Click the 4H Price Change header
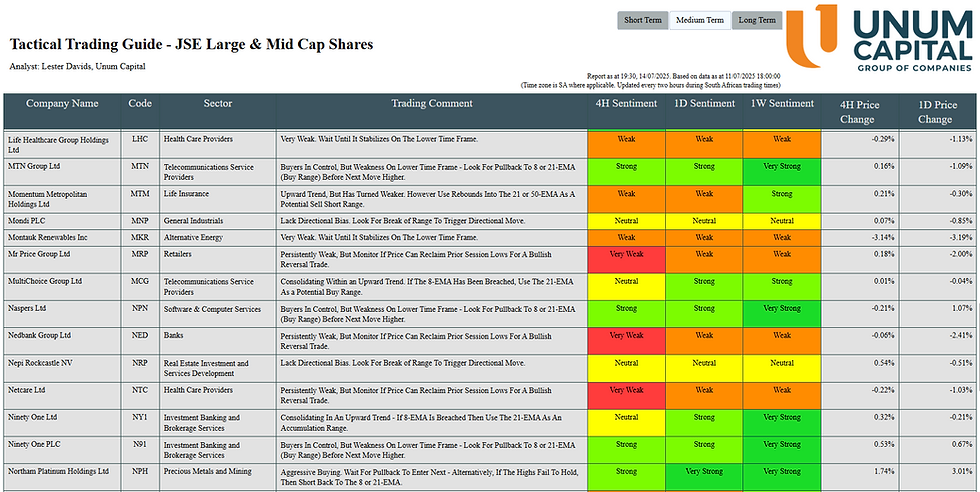Image resolution: width=980 pixels, height=492 pixels. [861, 112]
